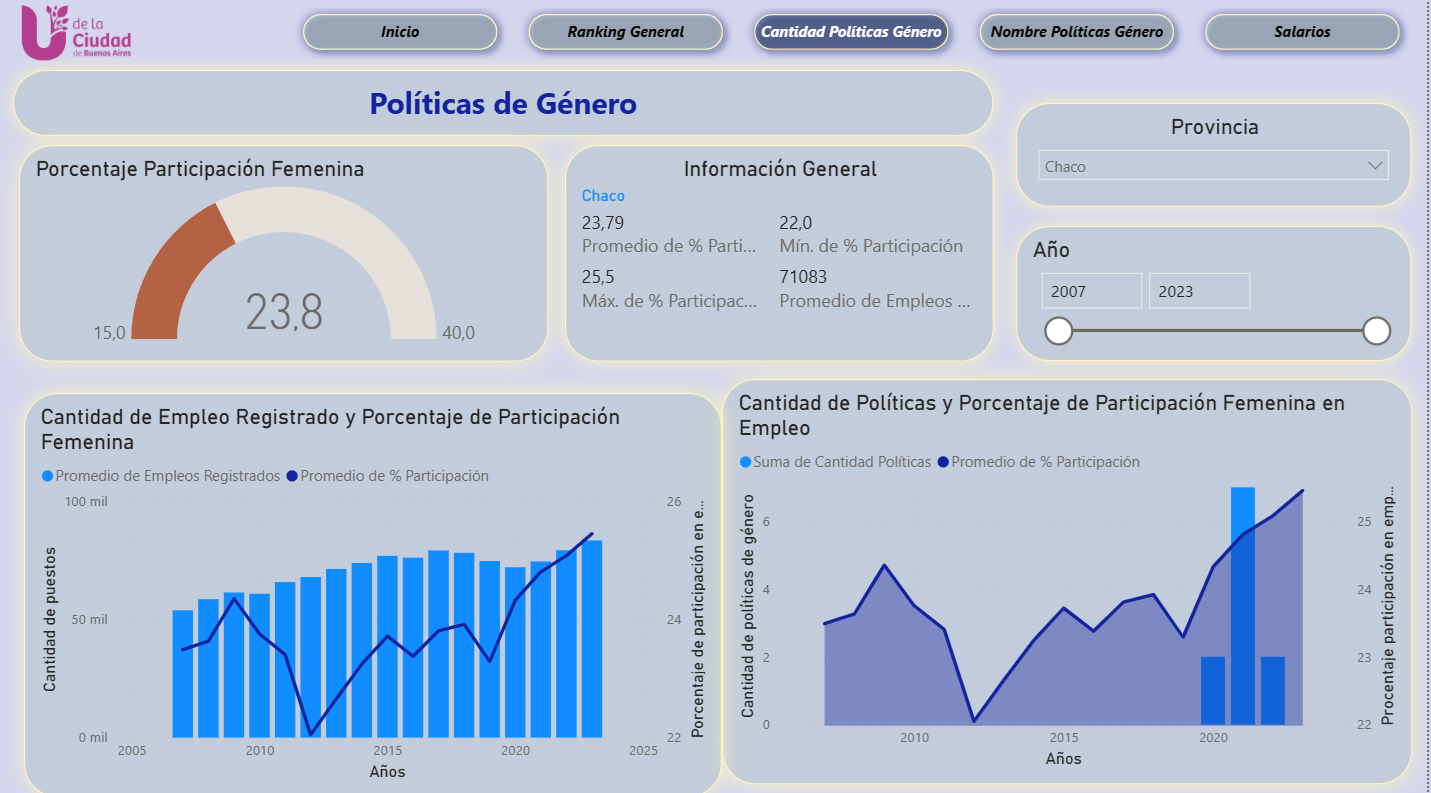Viewport: 1431px width, 793px height.
Task: Click the Chaco link in Información General
Action: [603, 196]
